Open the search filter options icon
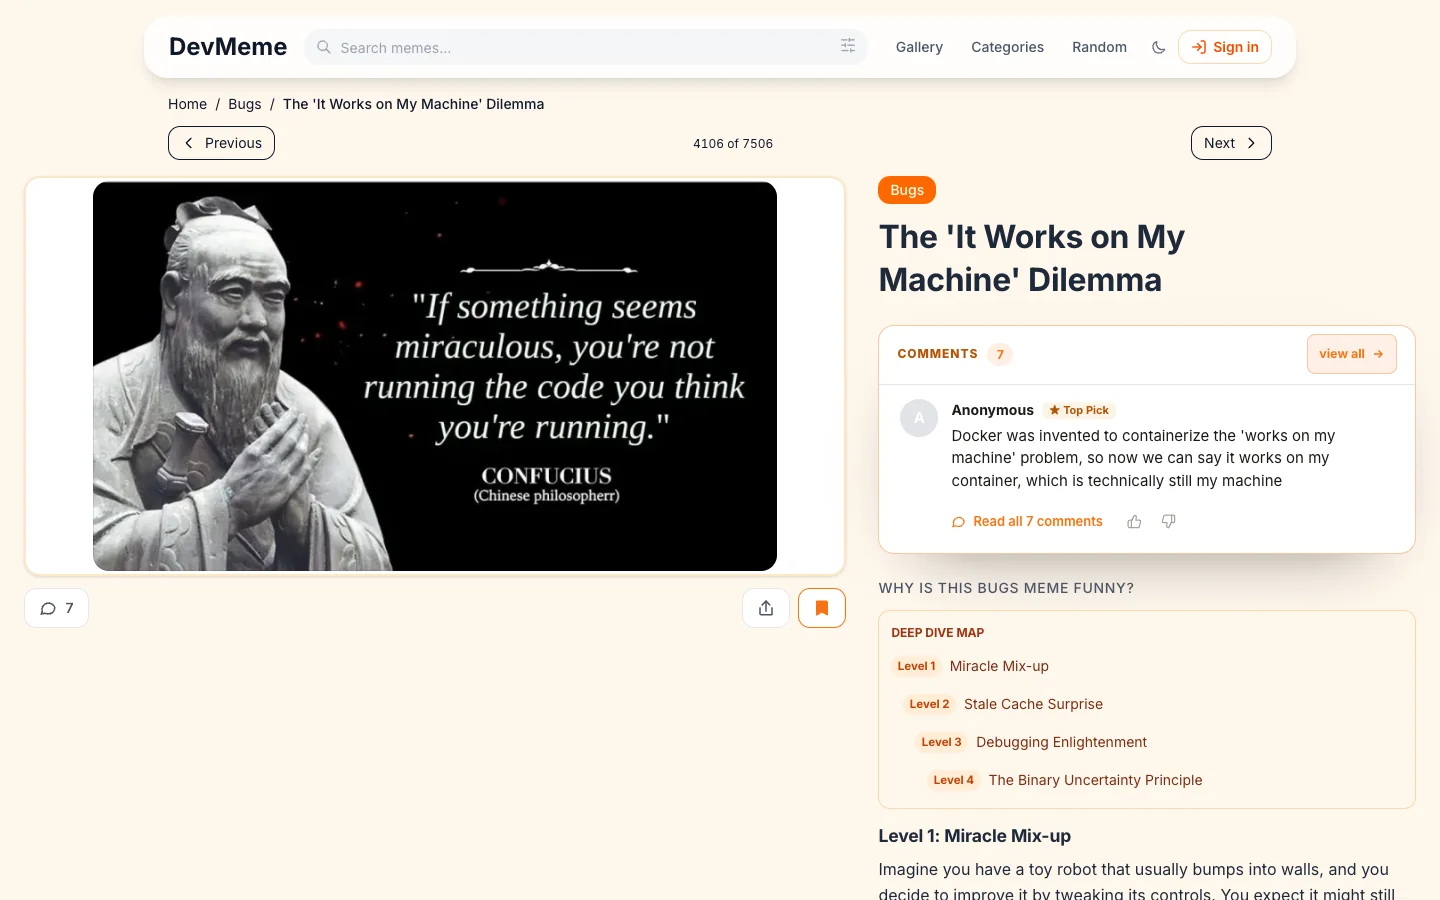 click(848, 46)
